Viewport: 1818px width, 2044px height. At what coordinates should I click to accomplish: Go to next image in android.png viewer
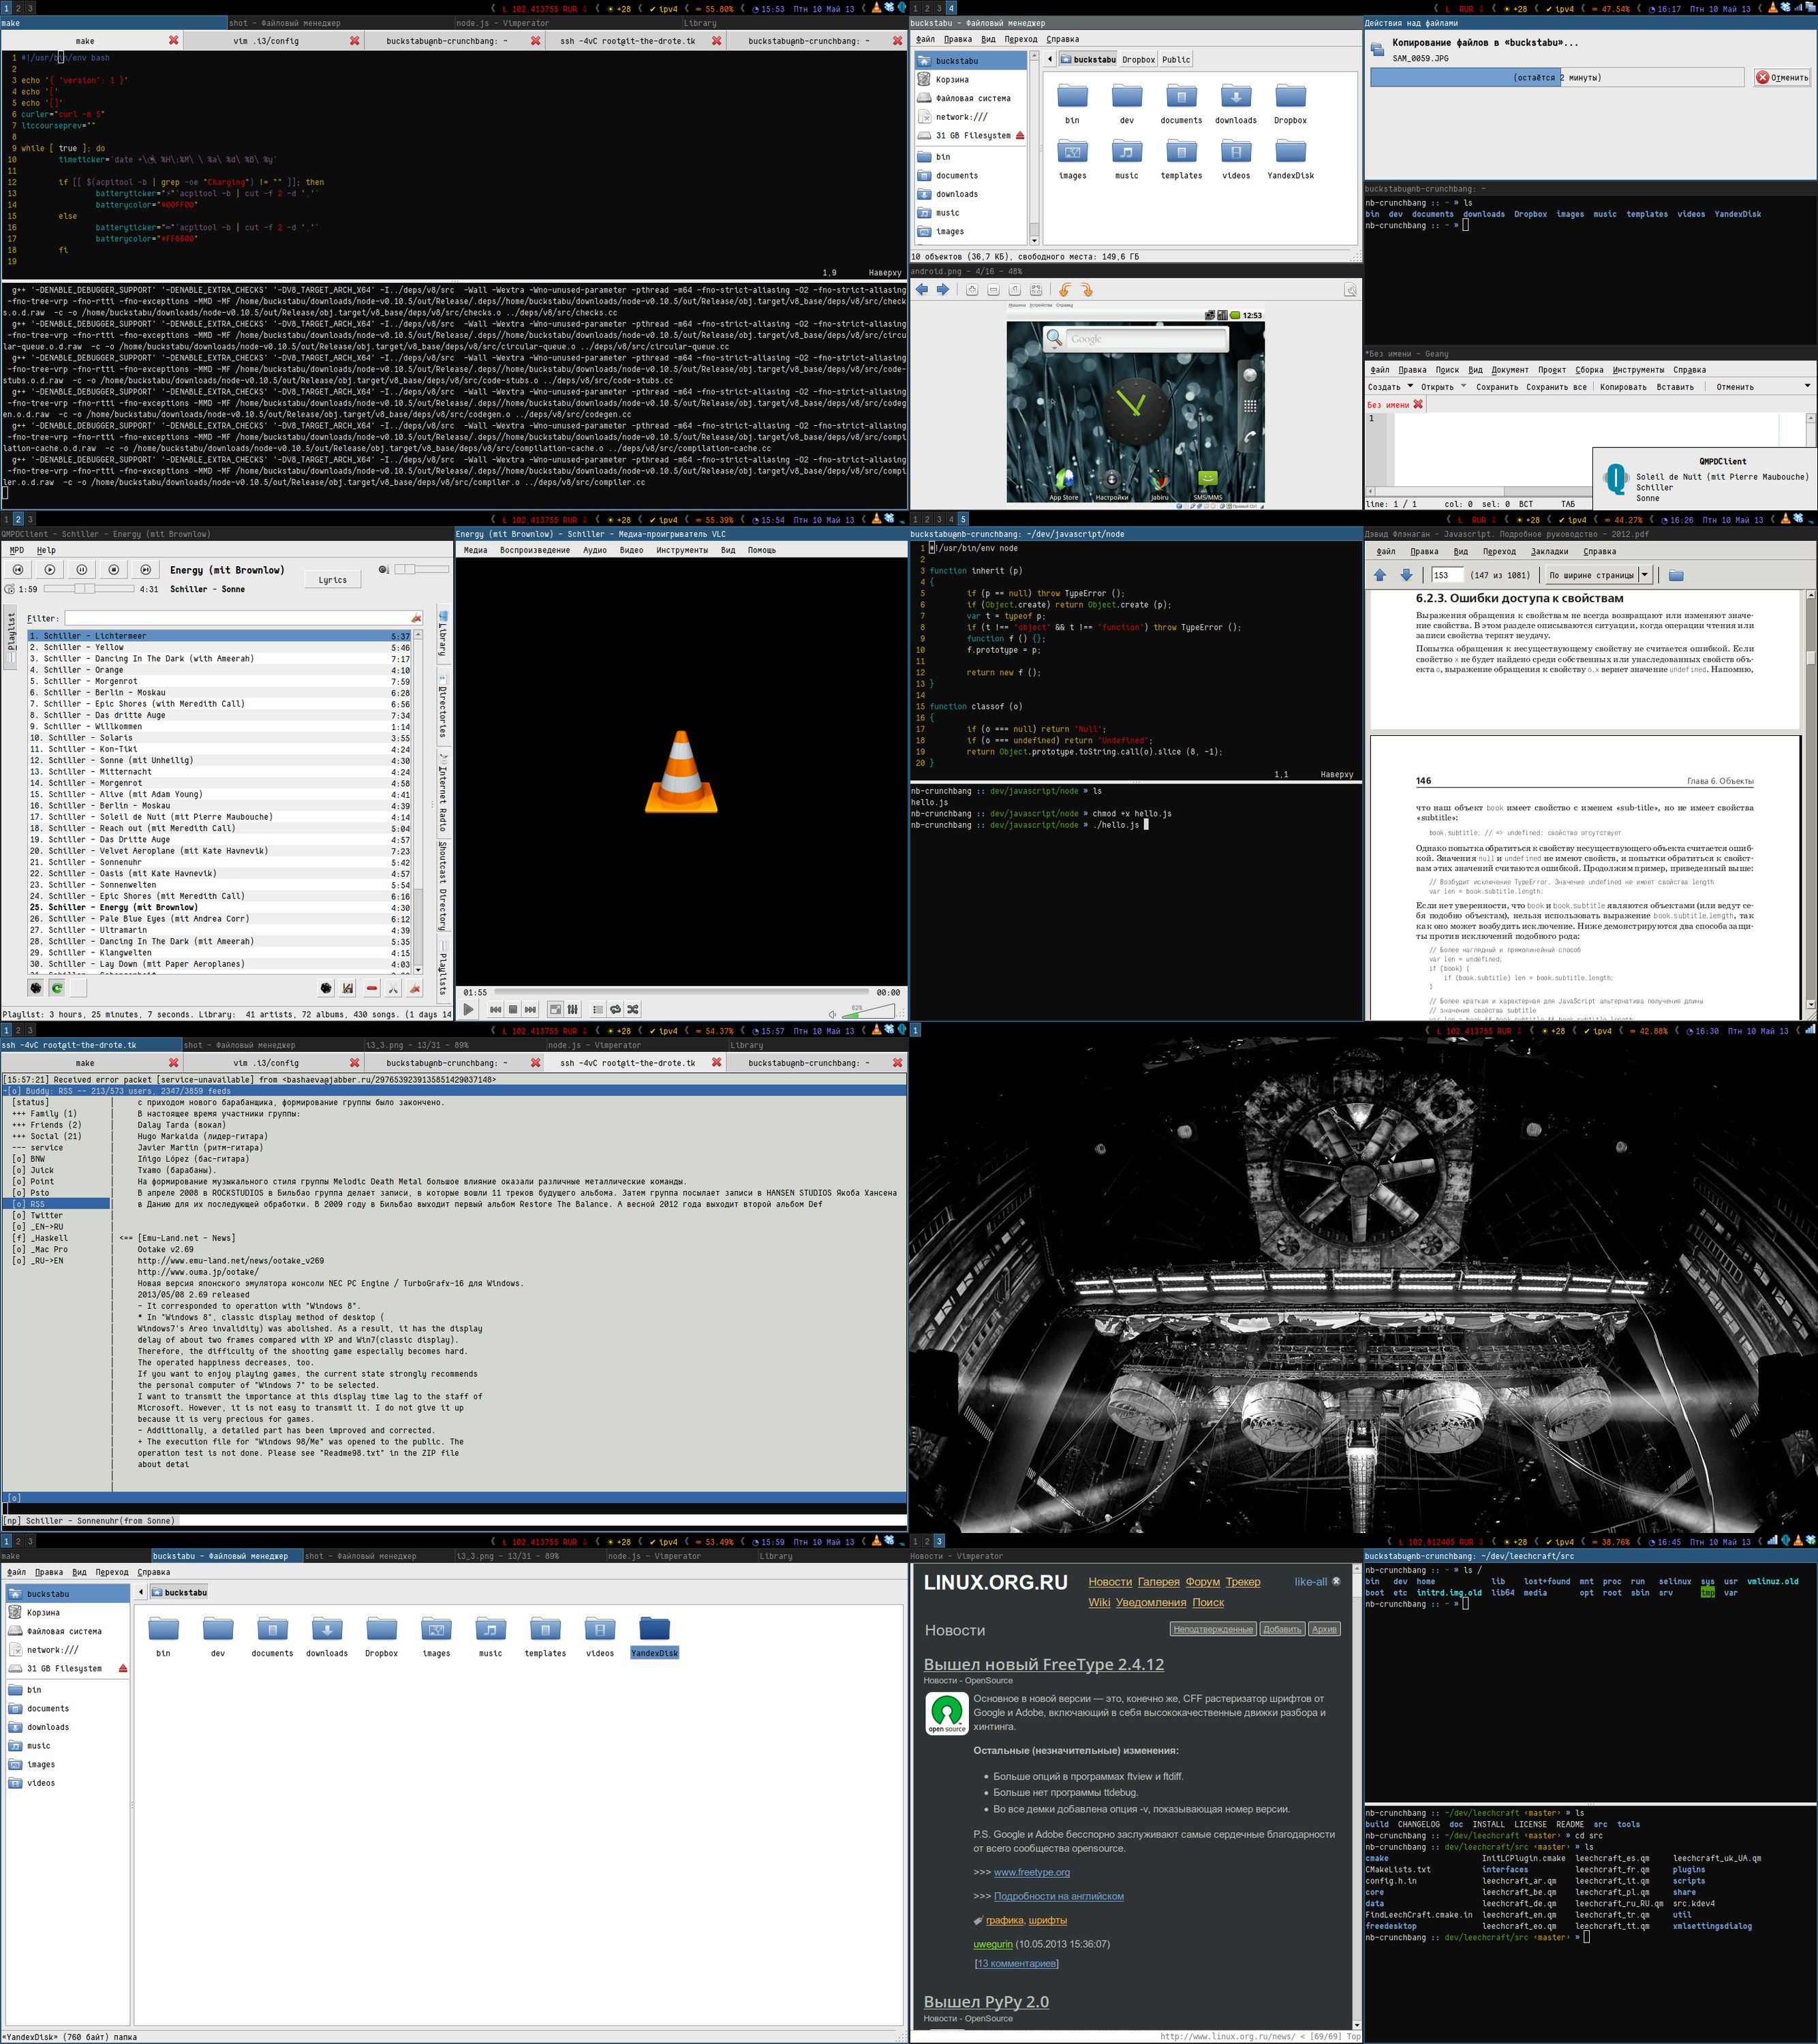943,290
